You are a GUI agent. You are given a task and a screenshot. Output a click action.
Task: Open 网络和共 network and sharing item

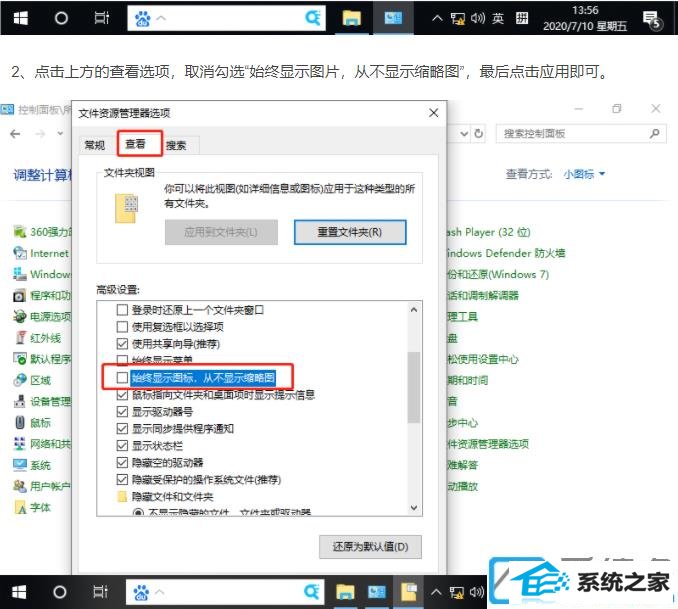(x=42, y=444)
